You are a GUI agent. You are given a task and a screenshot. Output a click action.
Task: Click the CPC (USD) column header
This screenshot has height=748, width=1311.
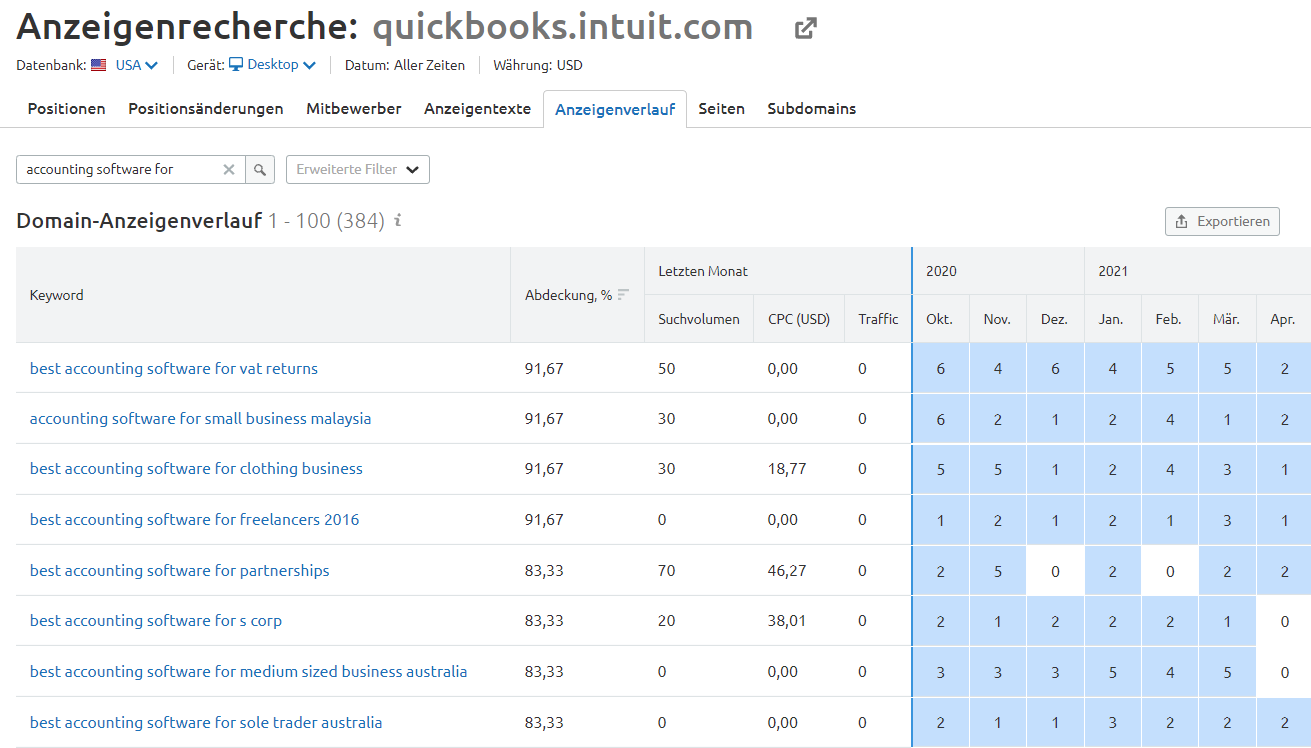tap(799, 319)
